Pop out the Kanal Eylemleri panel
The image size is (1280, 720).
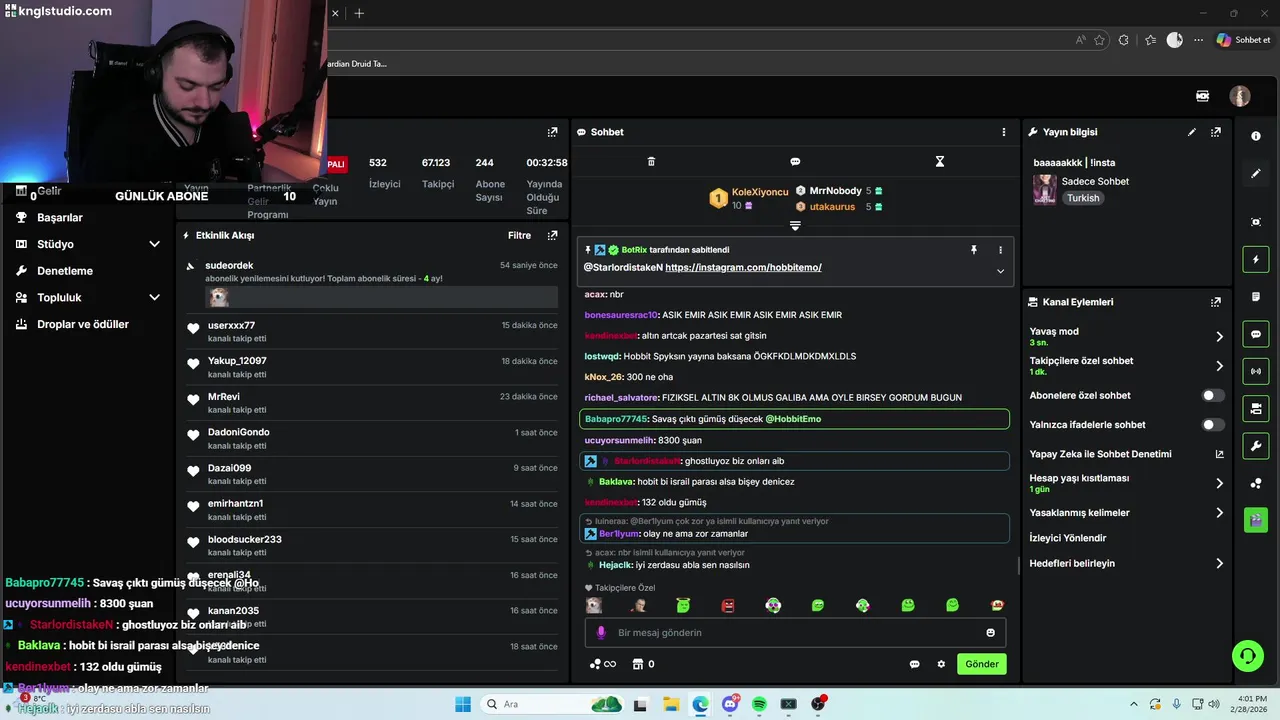click(x=1216, y=302)
